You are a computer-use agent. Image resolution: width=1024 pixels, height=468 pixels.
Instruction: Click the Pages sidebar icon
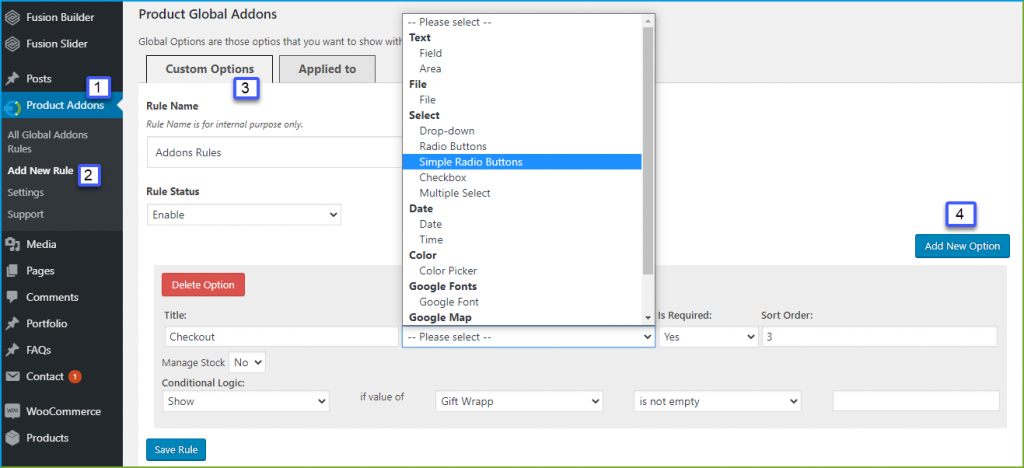(11, 271)
